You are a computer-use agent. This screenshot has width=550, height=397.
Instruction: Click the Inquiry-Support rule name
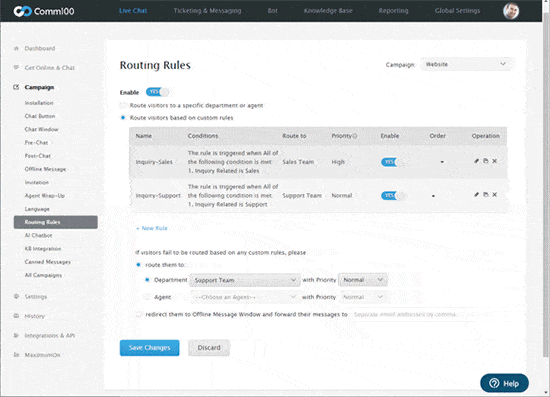[x=158, y=196]
